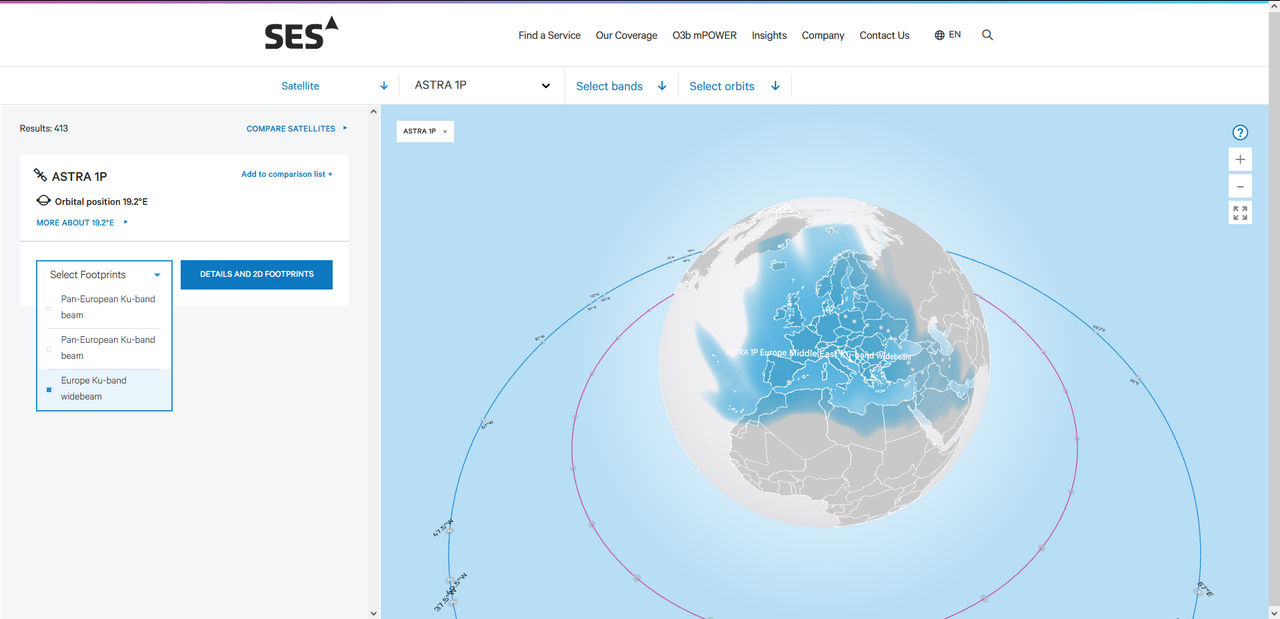Click the scroll-up arrow of the results panel
This screenshot has height=619, width=1280.
pos(374,110)
